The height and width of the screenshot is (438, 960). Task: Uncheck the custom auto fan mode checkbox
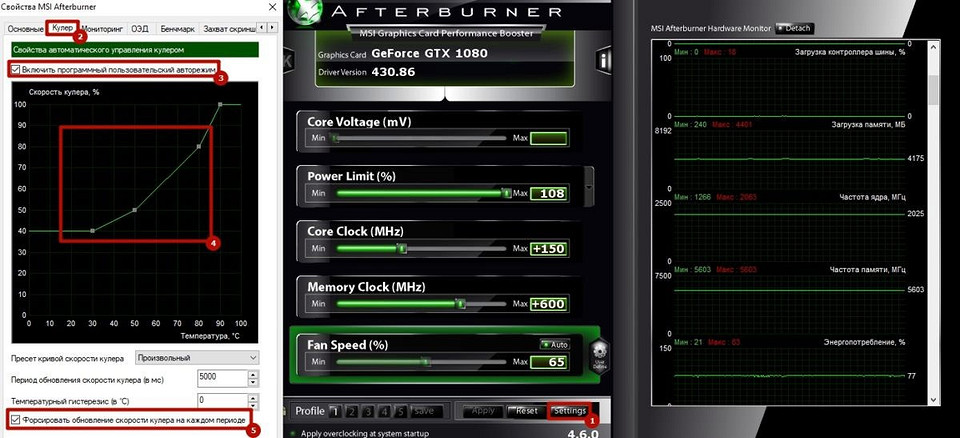[14, 70]
